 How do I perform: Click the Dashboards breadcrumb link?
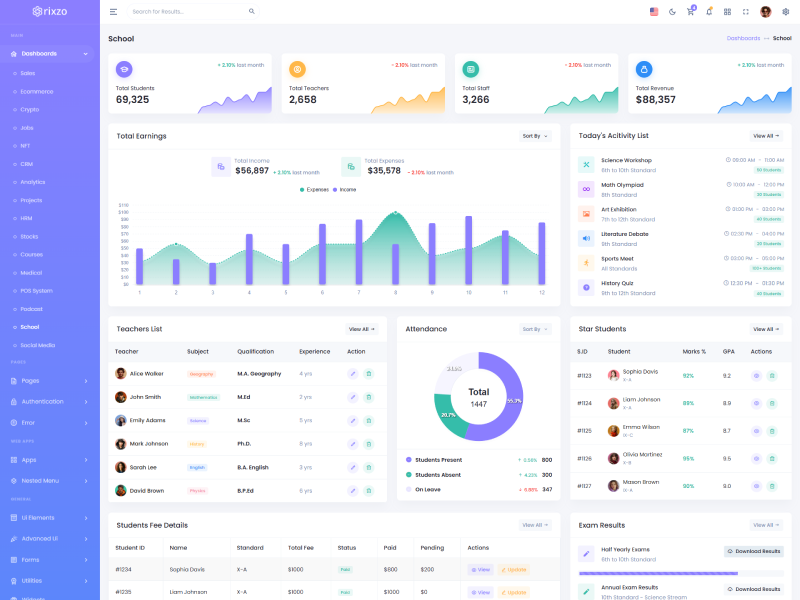point(743,38)
